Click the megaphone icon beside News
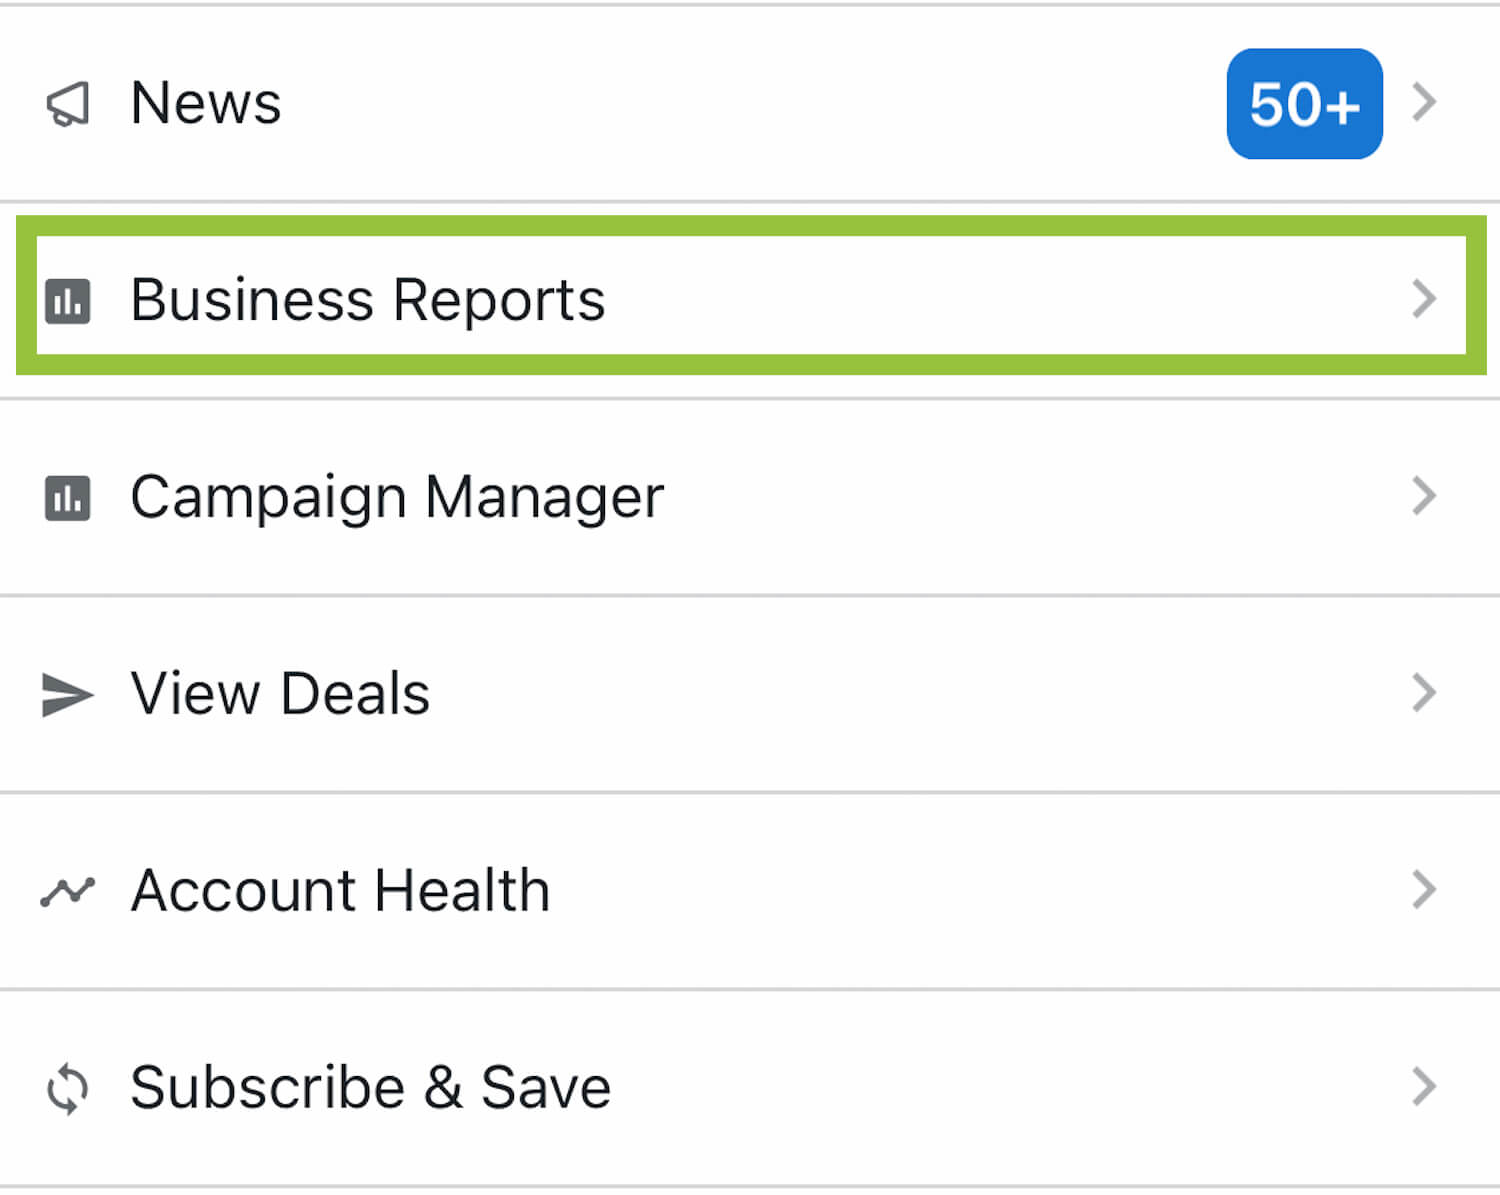1500x1195 pixels. coord(68,104)
